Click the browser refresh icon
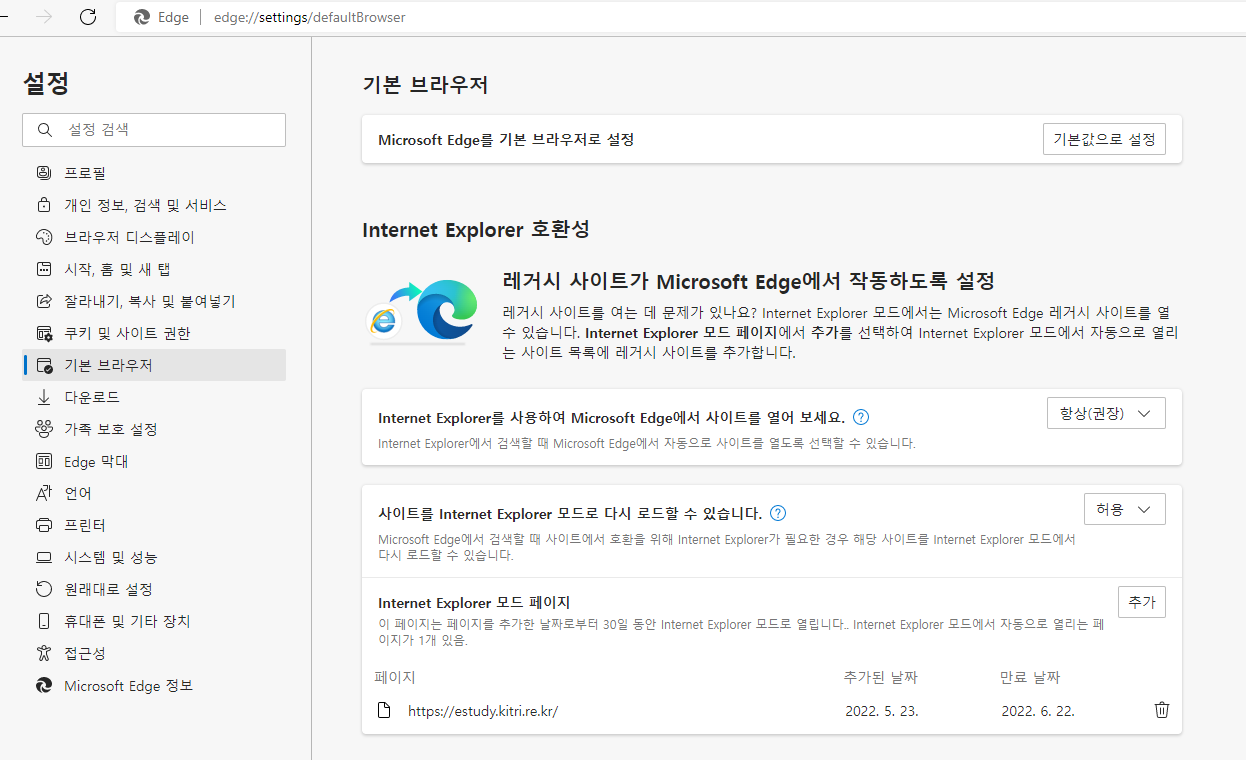 click(88, 17)
